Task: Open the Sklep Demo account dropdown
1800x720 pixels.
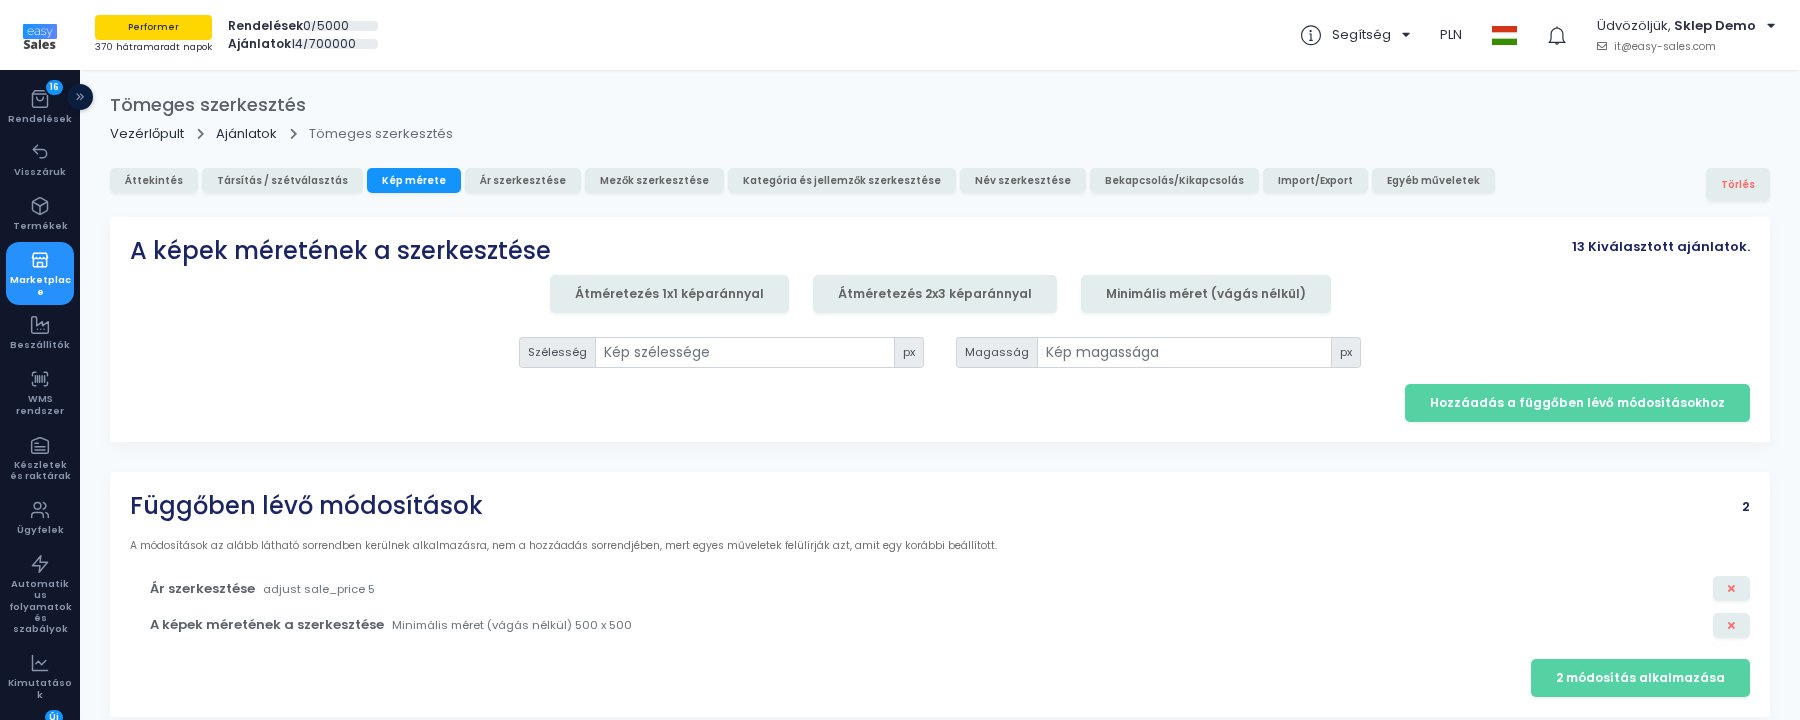Action: click(1686, 26)
